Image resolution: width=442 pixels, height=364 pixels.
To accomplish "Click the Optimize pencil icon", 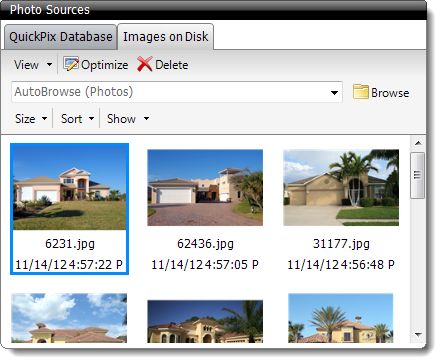I will (71, 64).
